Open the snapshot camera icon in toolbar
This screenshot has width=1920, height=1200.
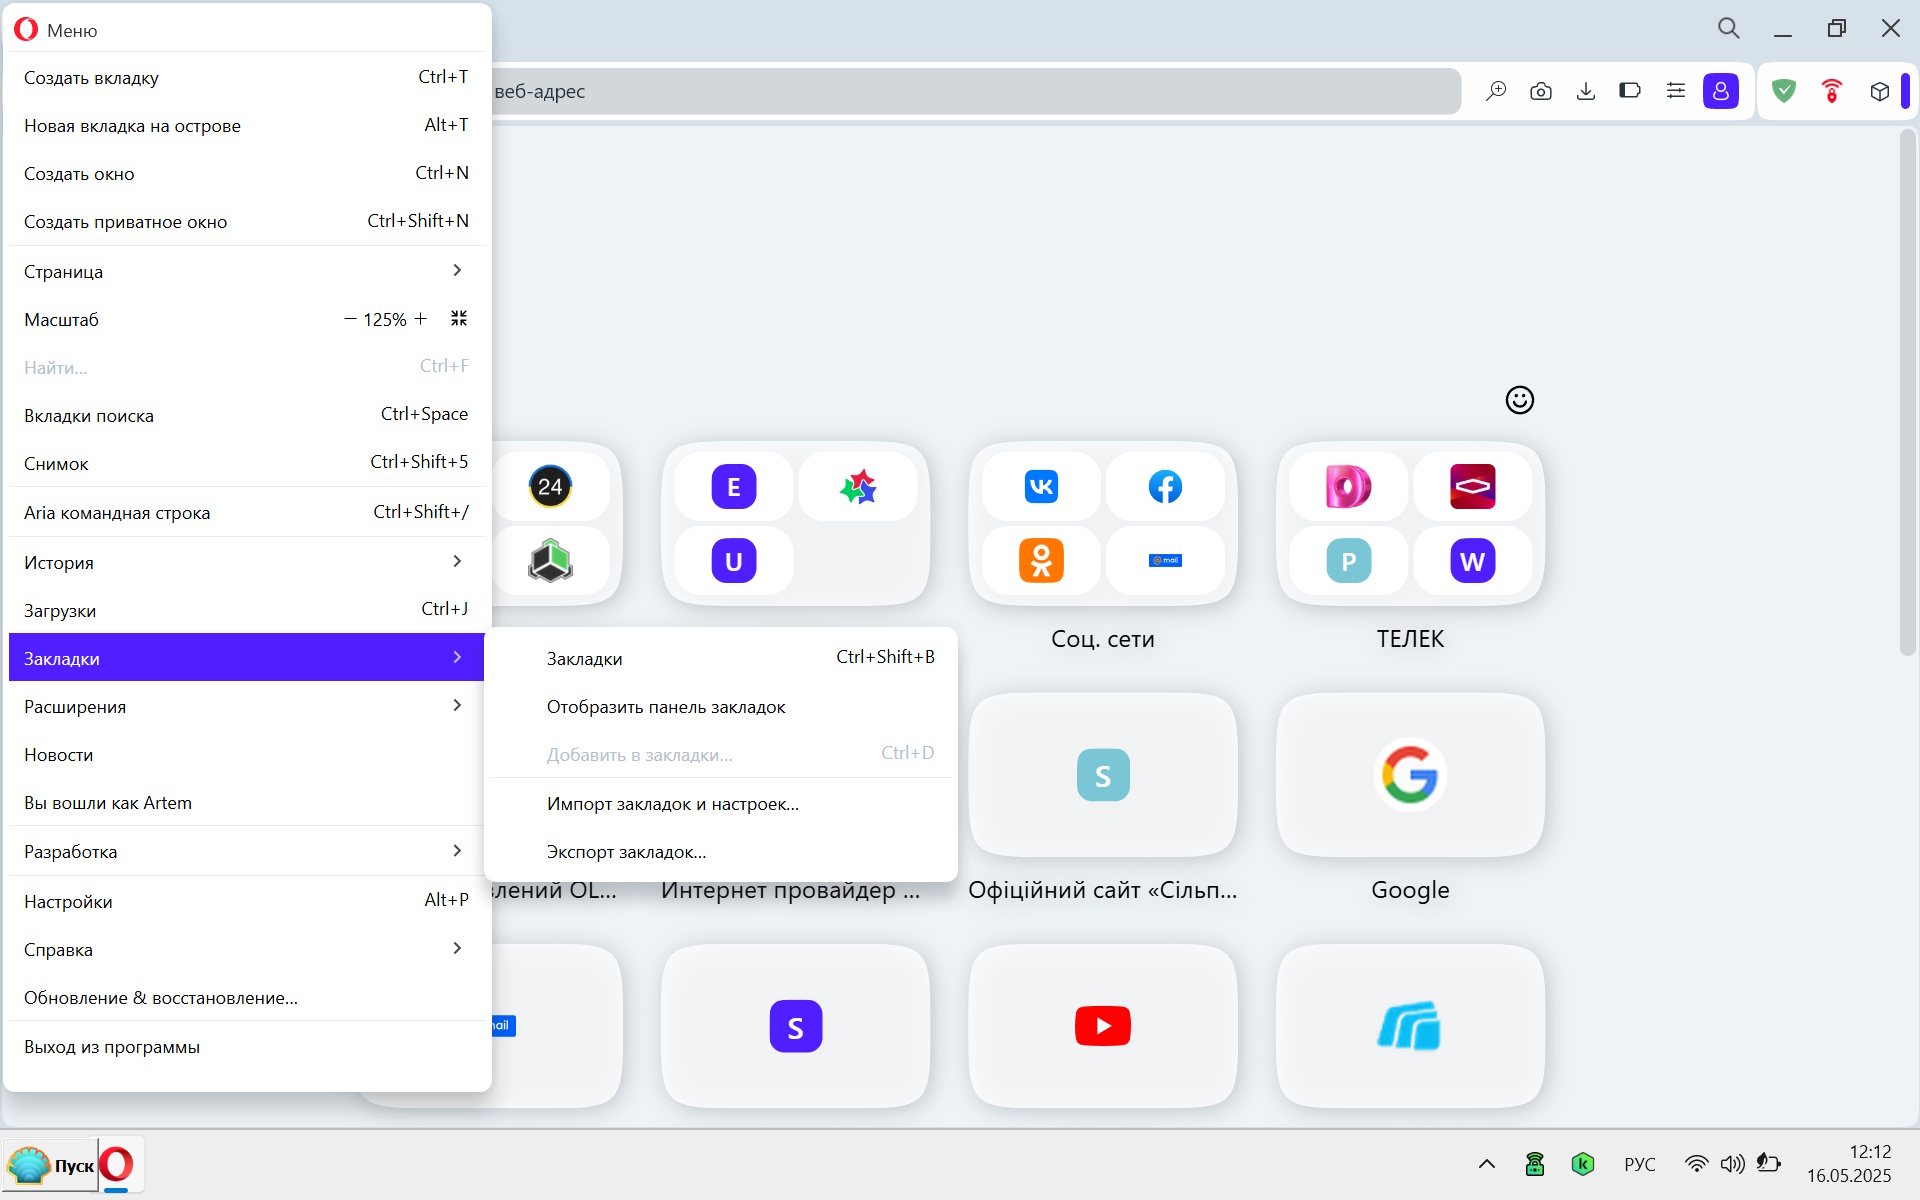click(x=1540, y=91)
